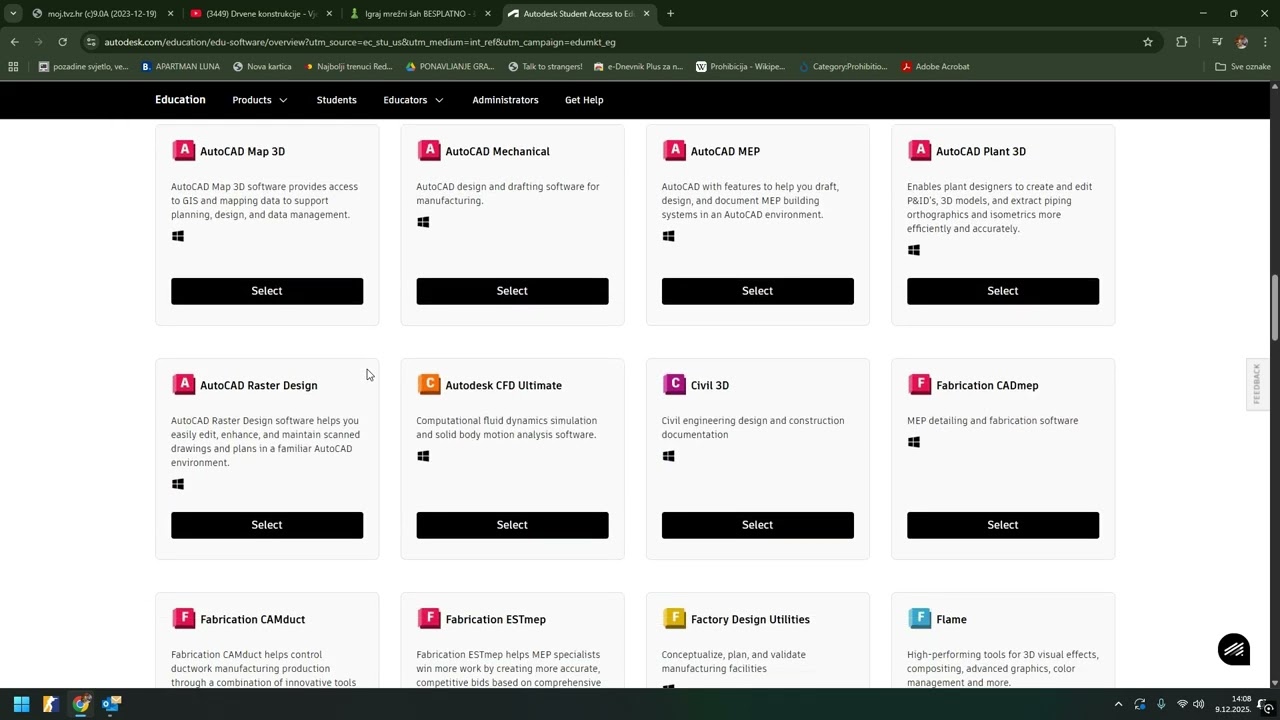The image size is (1280, 720).
Task: Open the Get Help navigation item
Action: pos(584,100)
